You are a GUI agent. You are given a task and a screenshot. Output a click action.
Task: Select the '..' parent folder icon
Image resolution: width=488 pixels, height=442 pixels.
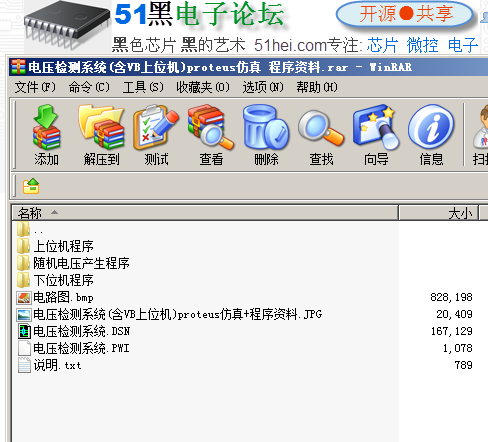pyautogui.click(x=23, y=229)
